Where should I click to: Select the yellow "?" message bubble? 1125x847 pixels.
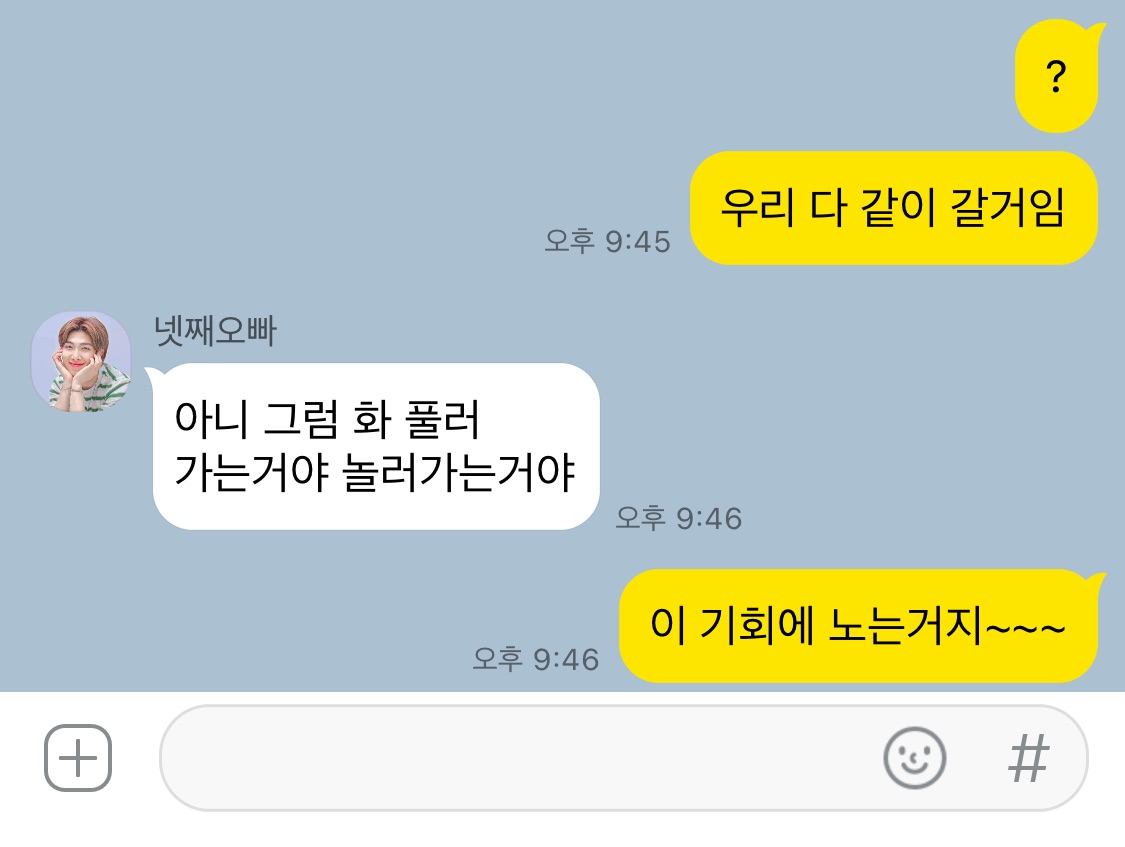pos(1058,76)
